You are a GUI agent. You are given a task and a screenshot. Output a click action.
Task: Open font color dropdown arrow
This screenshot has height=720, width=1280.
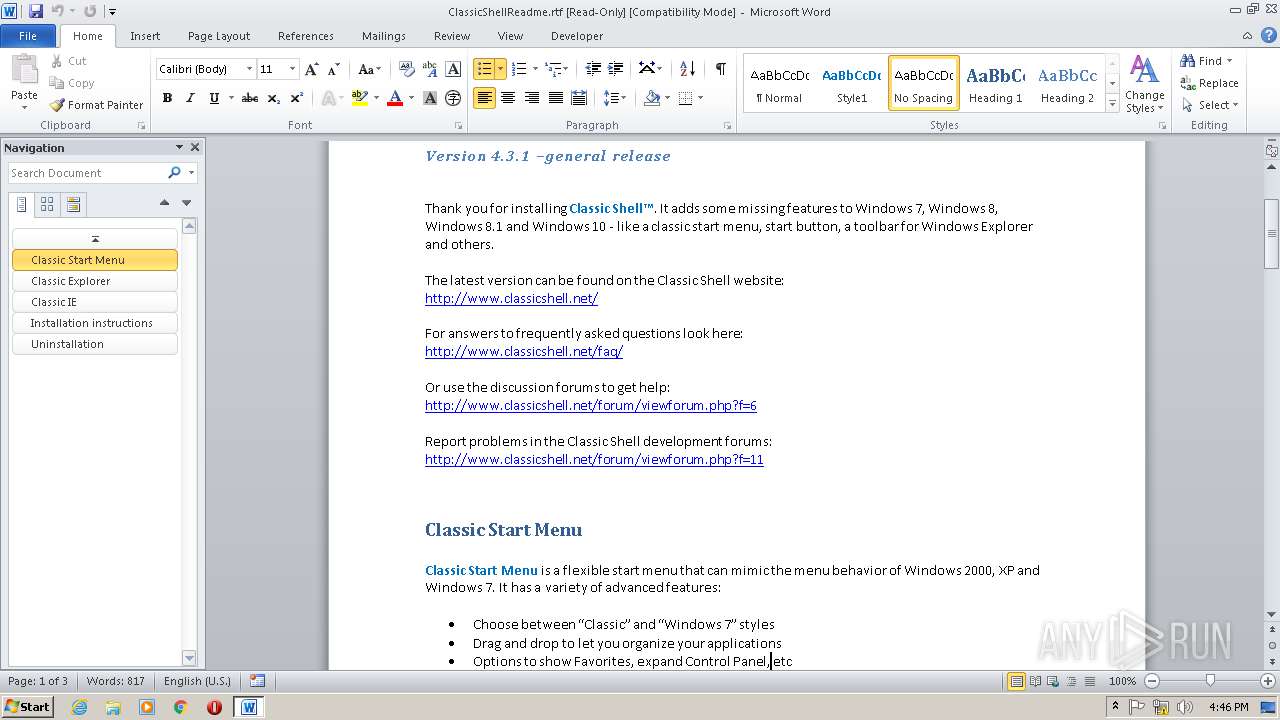pyautogui.click(x=410, y=98)
